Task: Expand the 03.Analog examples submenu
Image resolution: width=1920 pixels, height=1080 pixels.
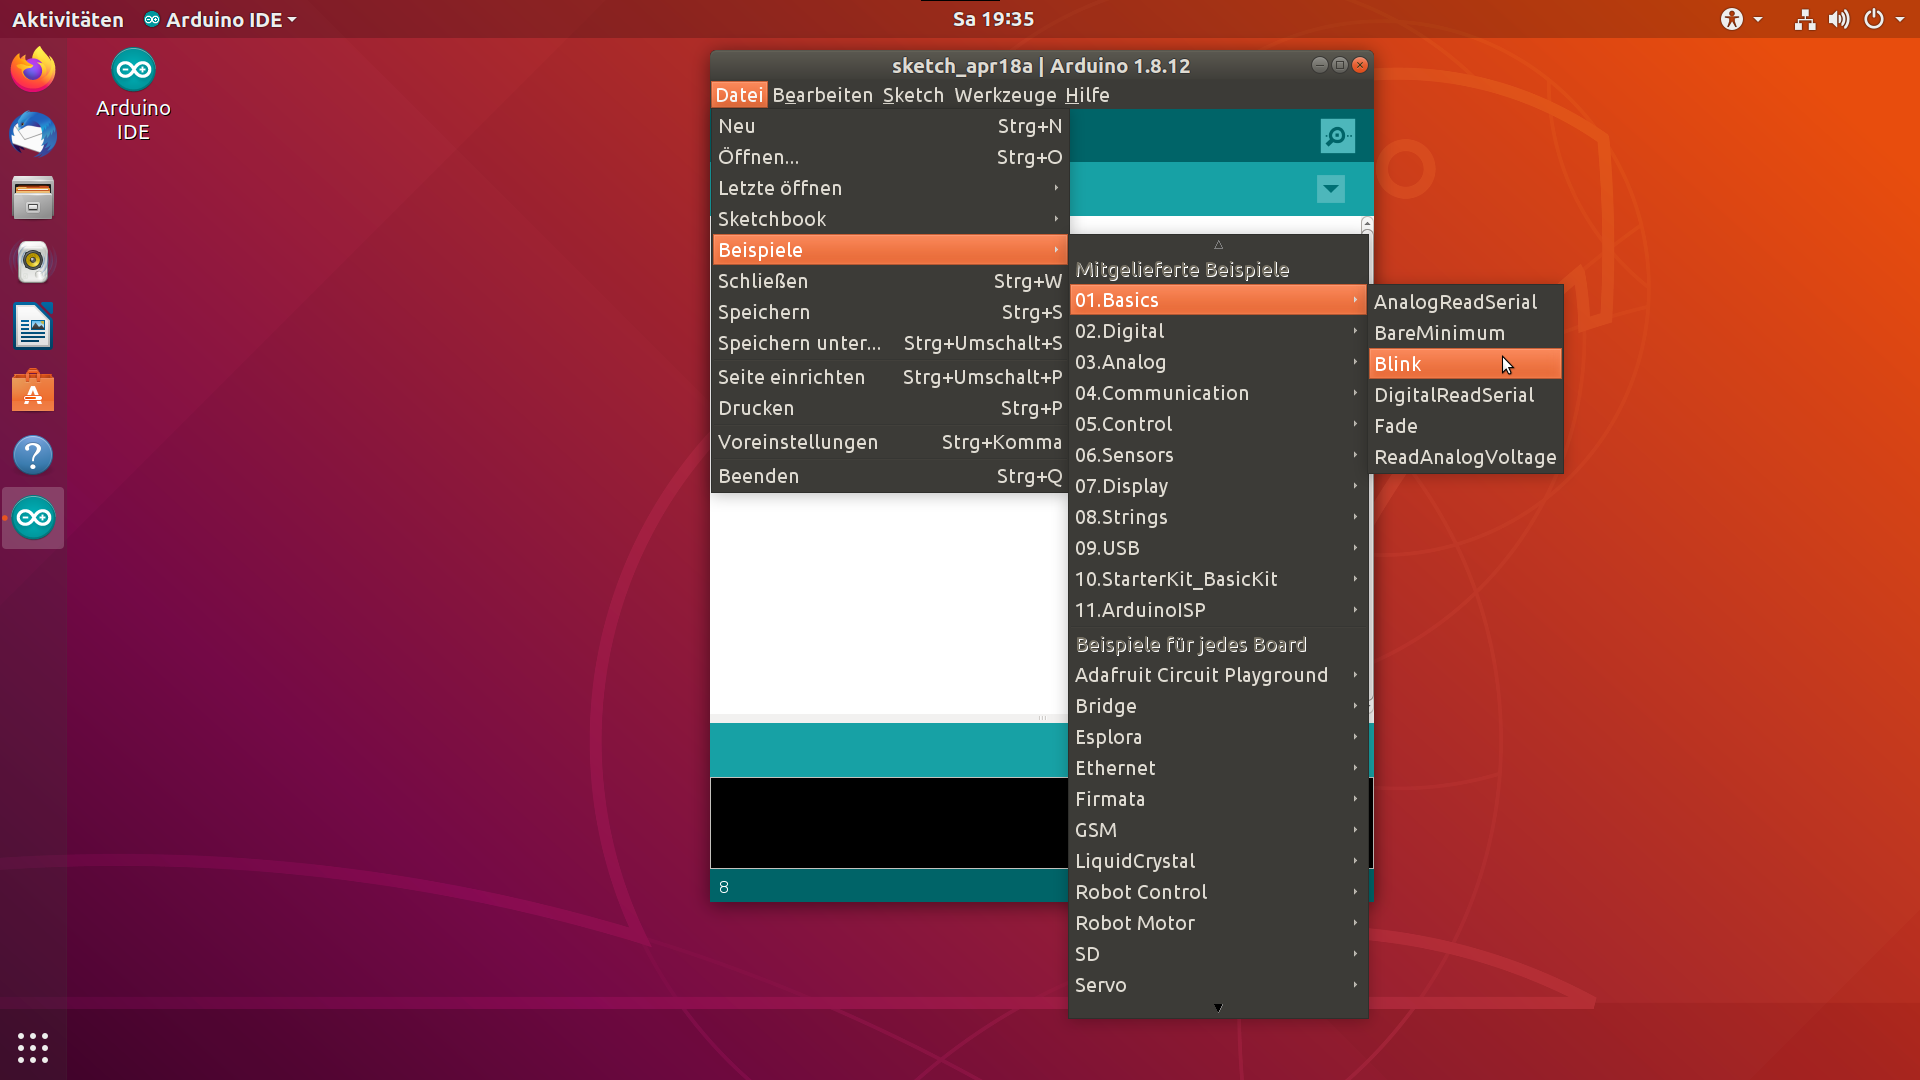Action: [1218, 362]
